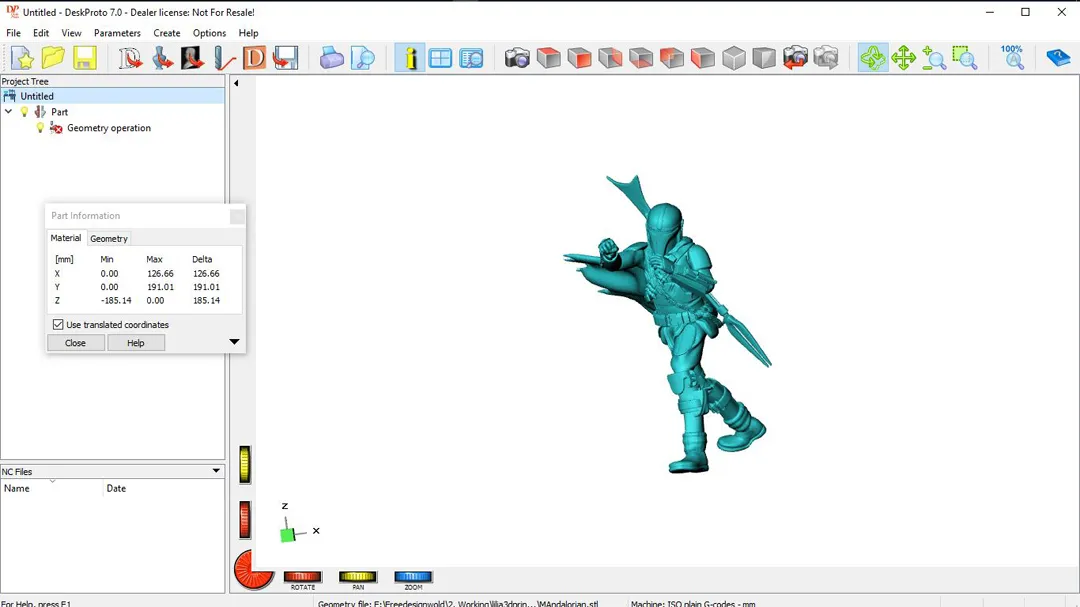Activate the zoom window dashed-rectangle icon
The image size is (1080, 607).
pyautogui.click(x=965, y=58)
